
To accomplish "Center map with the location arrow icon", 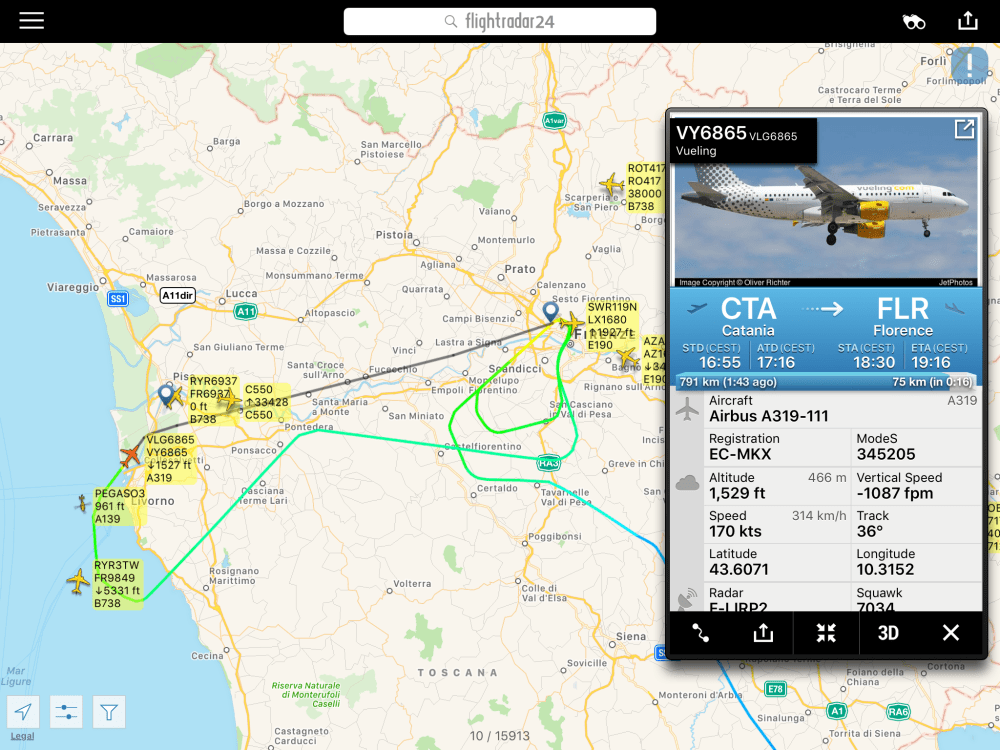I will click(x=24, y=712).
